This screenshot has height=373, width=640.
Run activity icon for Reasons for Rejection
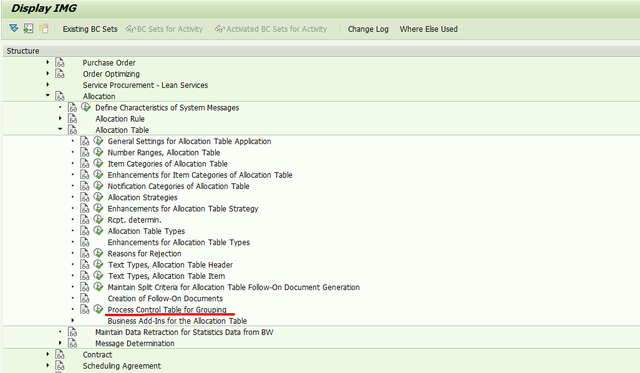[x=98, y=253]
